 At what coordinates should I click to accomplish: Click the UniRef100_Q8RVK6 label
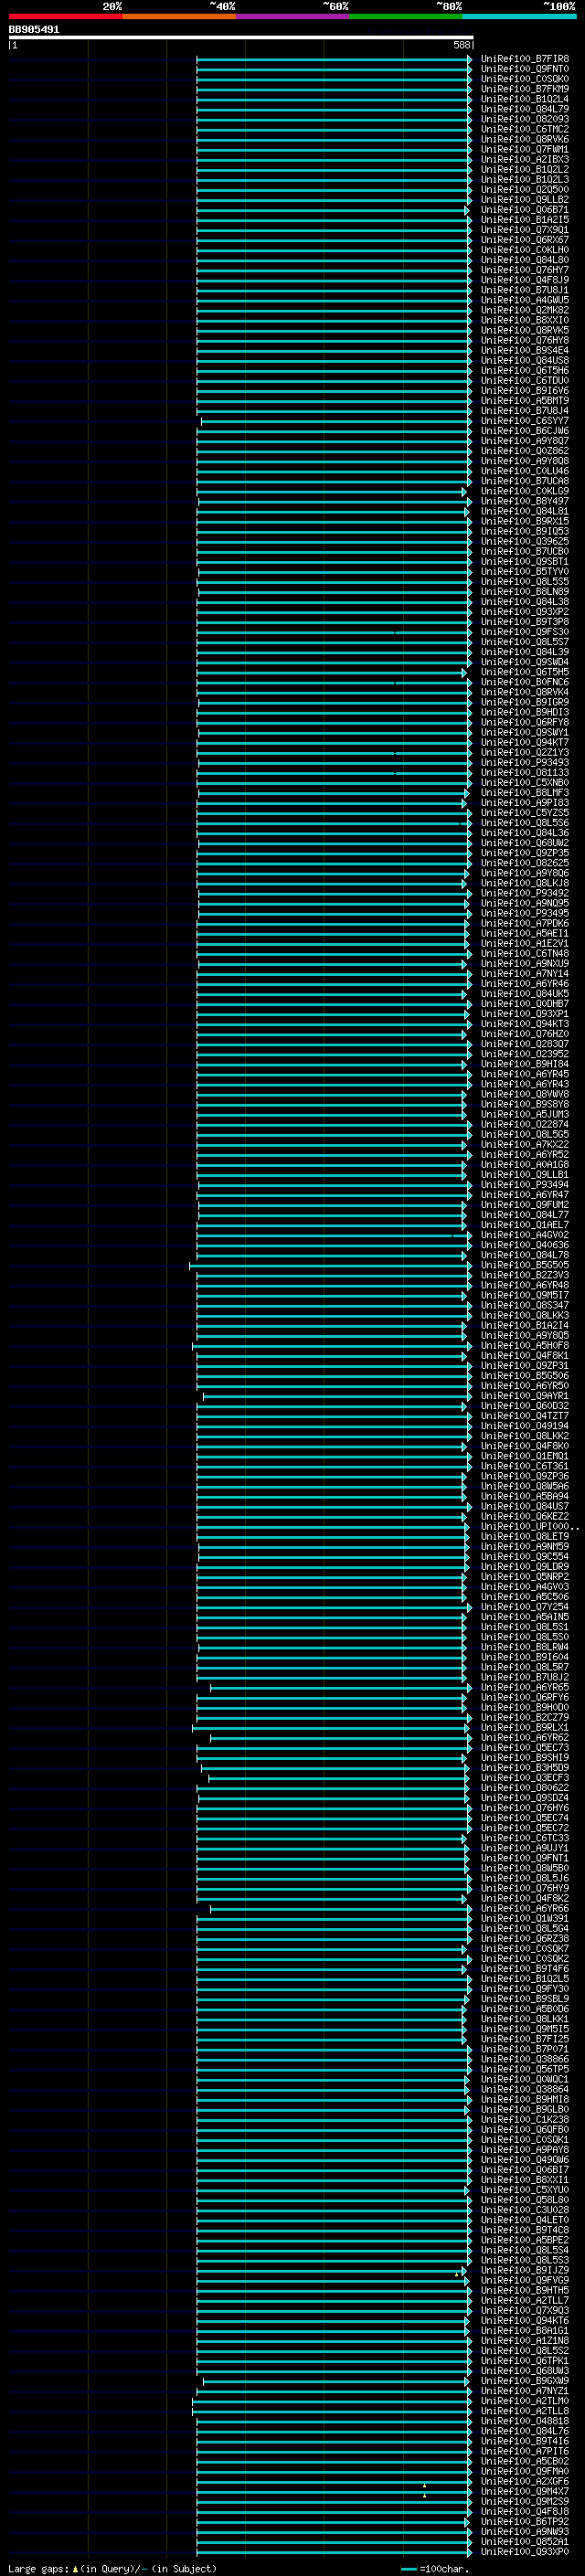(x=524, y=139)
